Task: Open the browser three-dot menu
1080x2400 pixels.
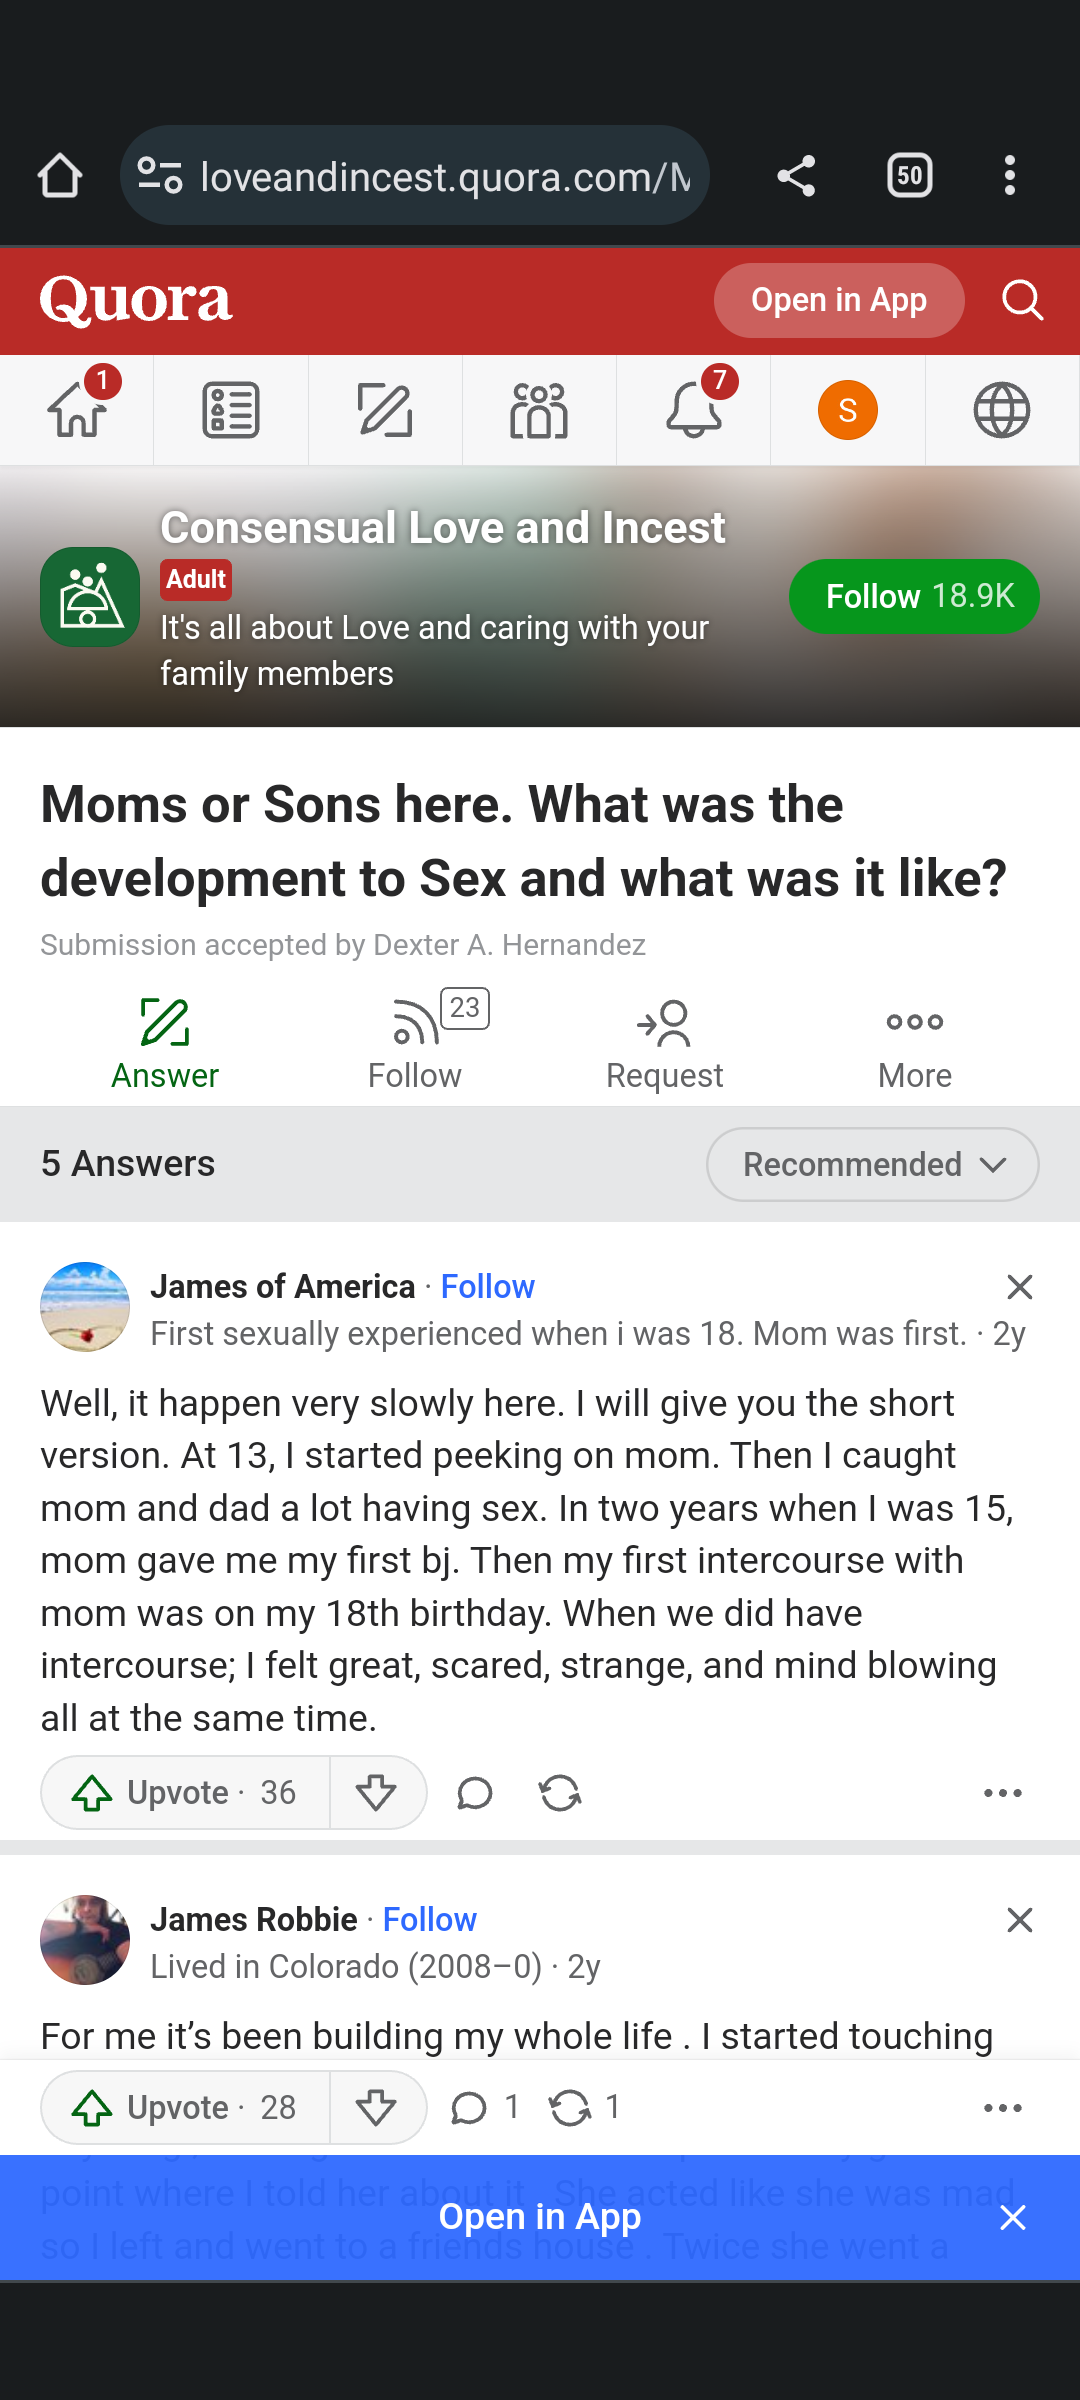Action: click(1010, 175)
